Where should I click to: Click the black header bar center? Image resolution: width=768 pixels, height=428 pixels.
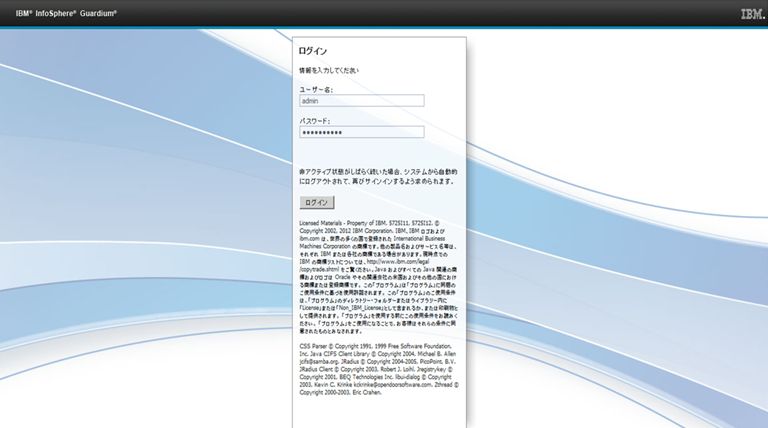(384, 14)
